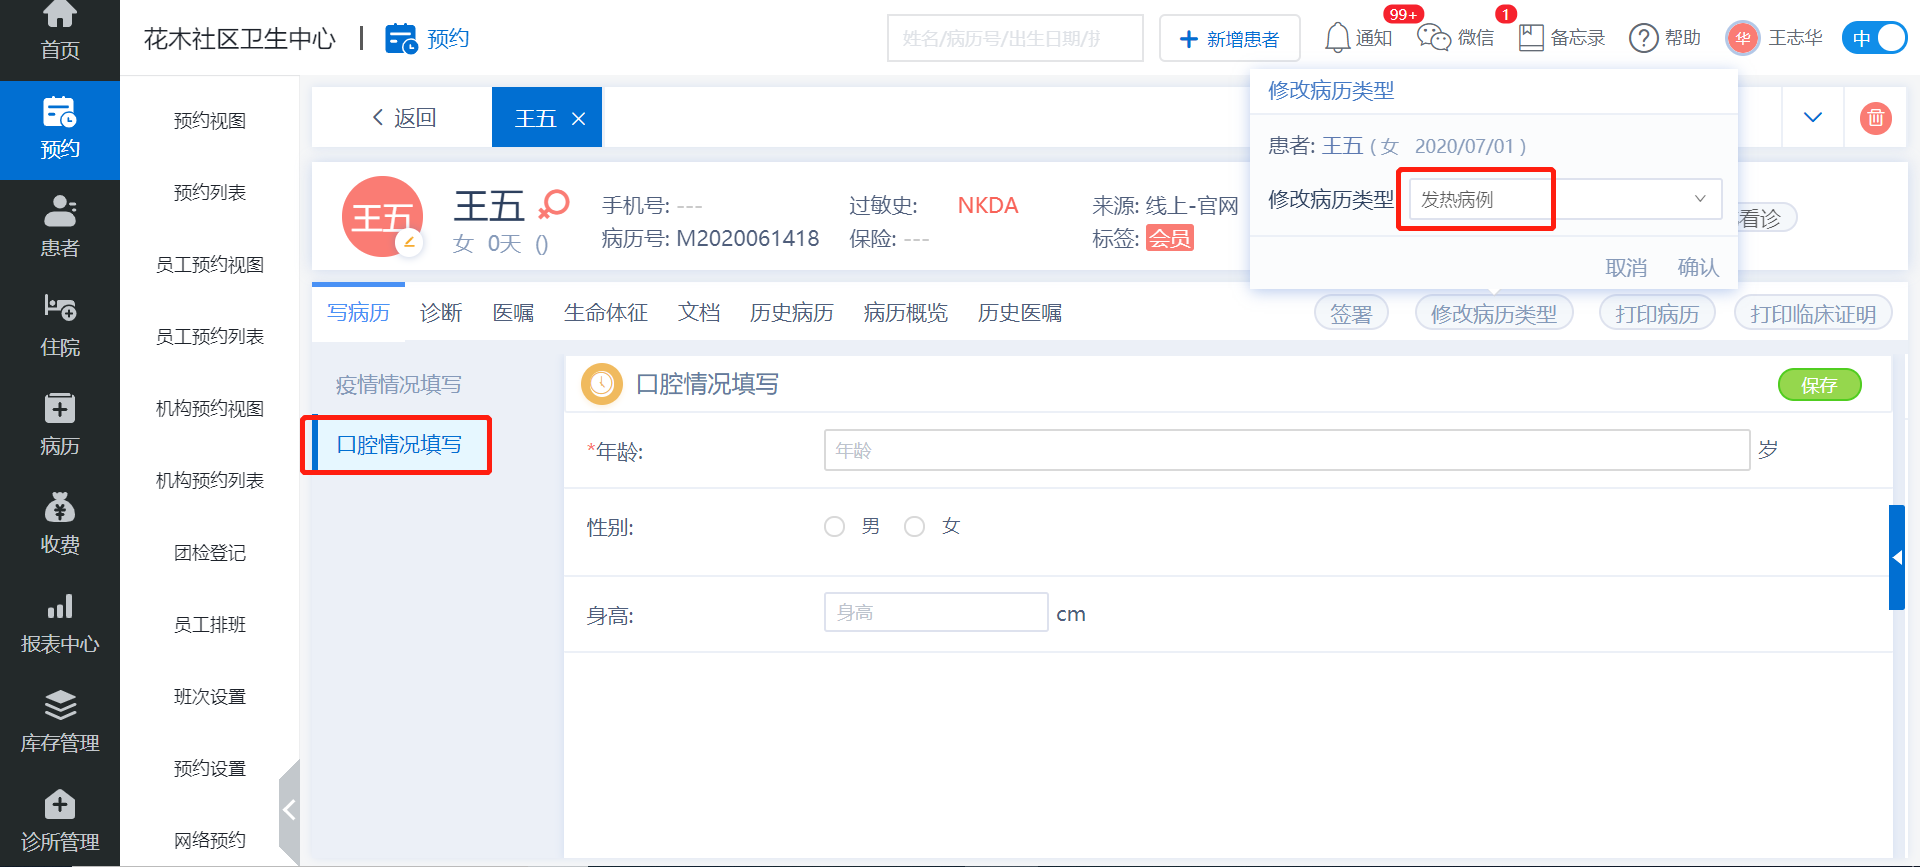Switch to 历史病历 tab
1920x867 pixels.
pos(792,313)
